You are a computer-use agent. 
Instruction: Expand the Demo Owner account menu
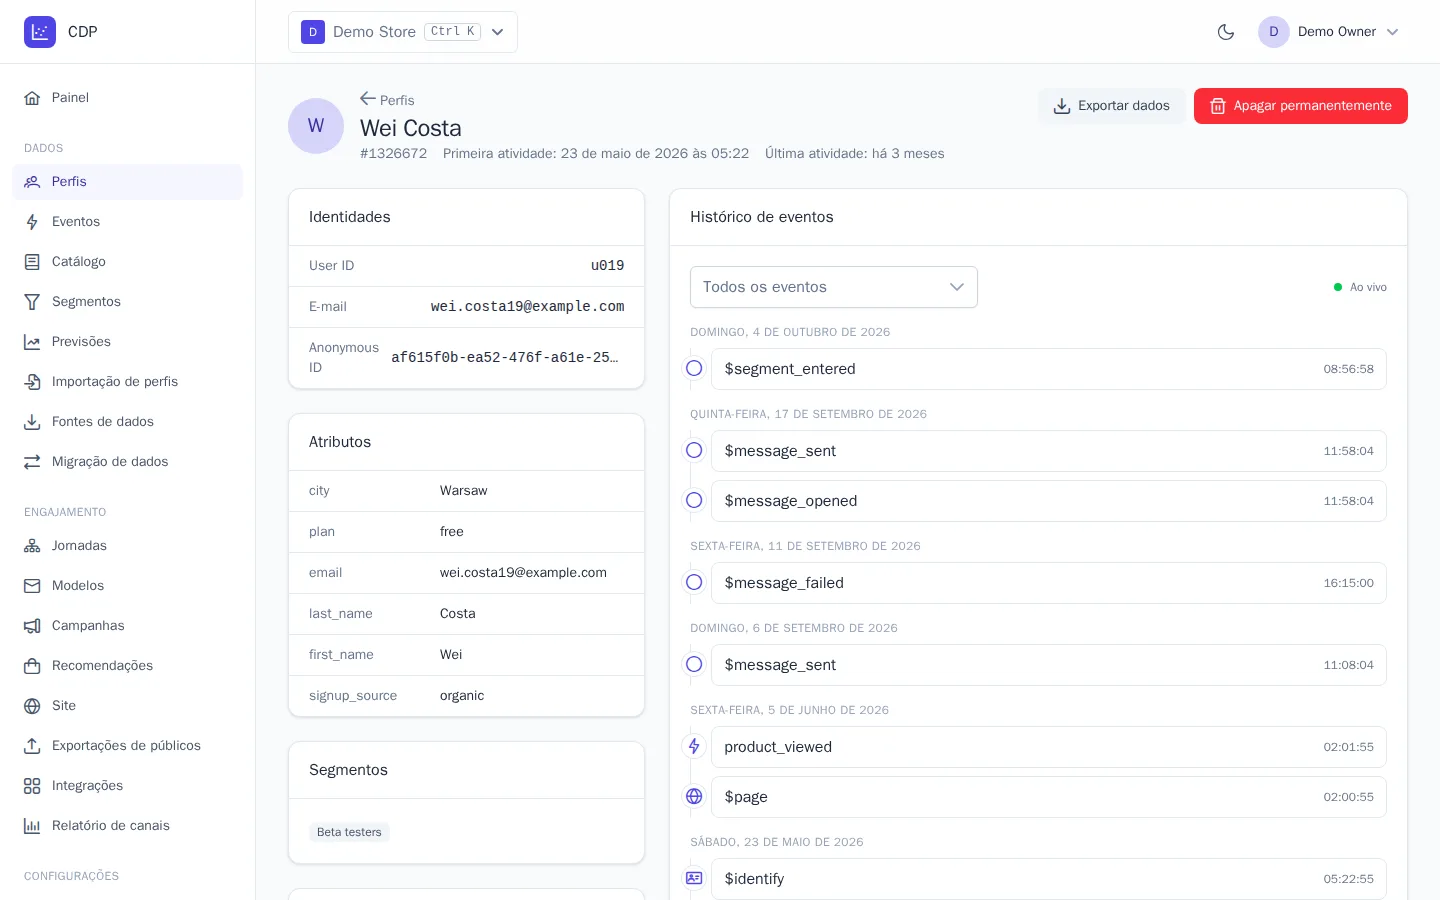coord(1329,32)
